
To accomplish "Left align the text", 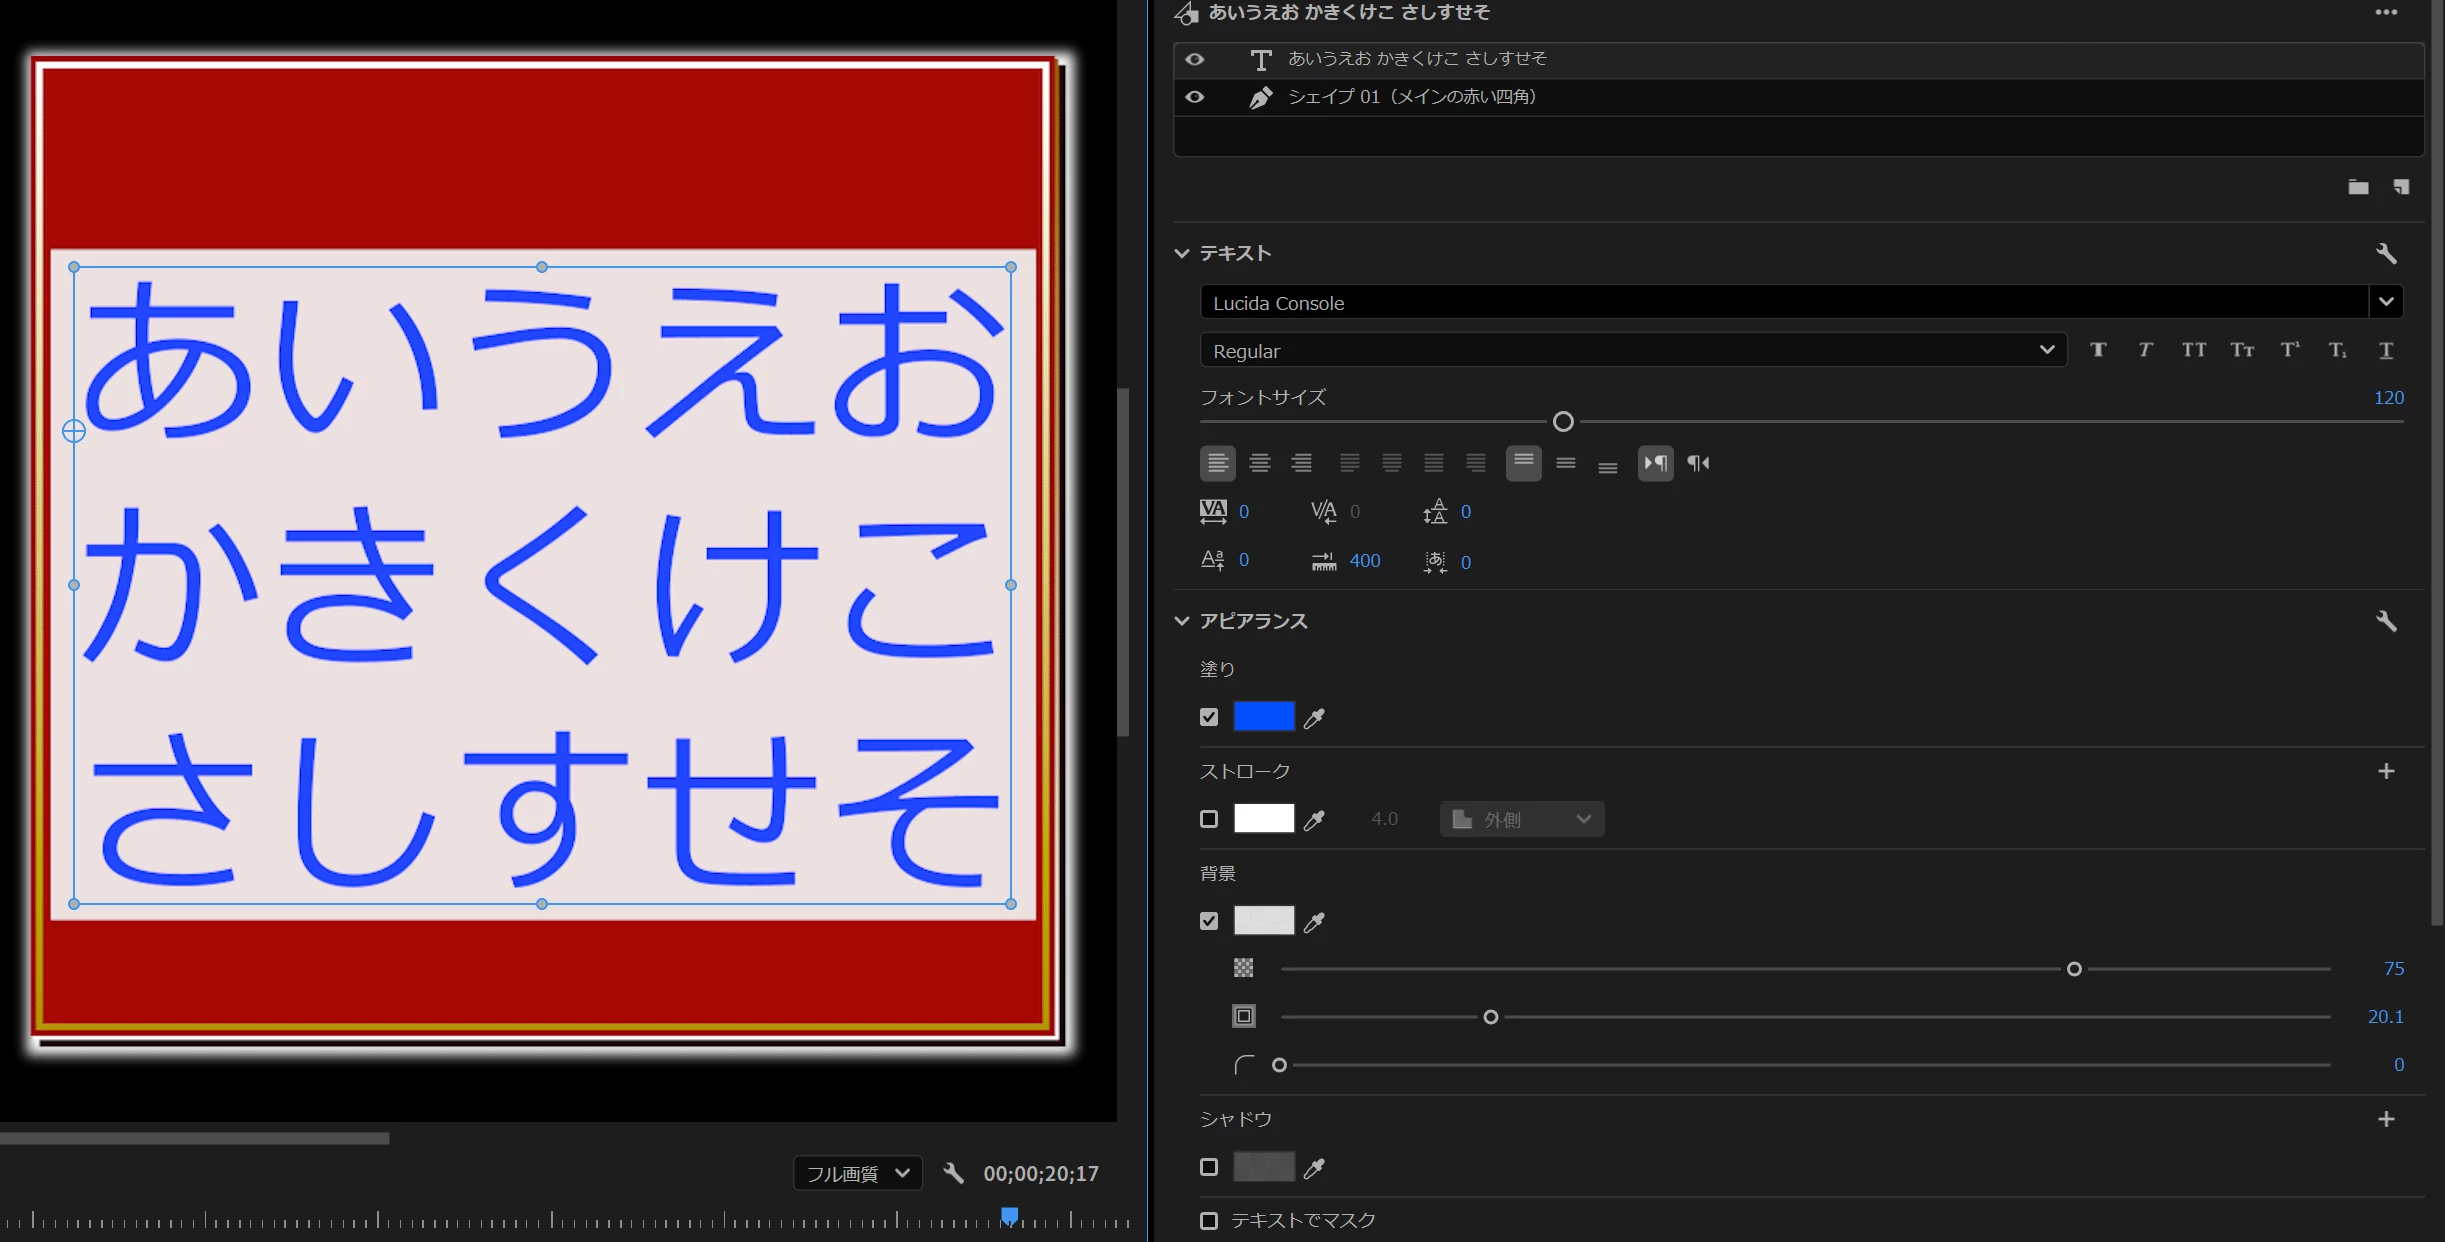I will tap(1217, 463).
